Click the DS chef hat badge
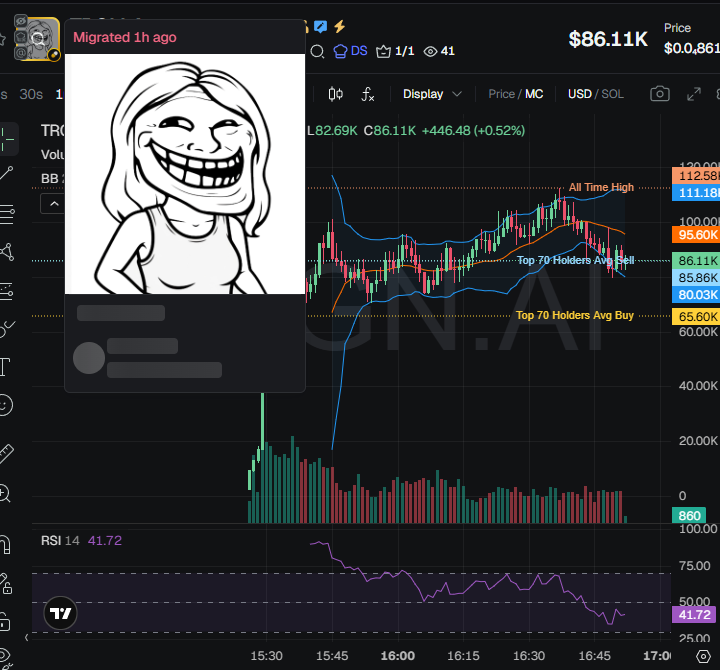This screenshot has width=720, height=670. (x=350, y=51)
